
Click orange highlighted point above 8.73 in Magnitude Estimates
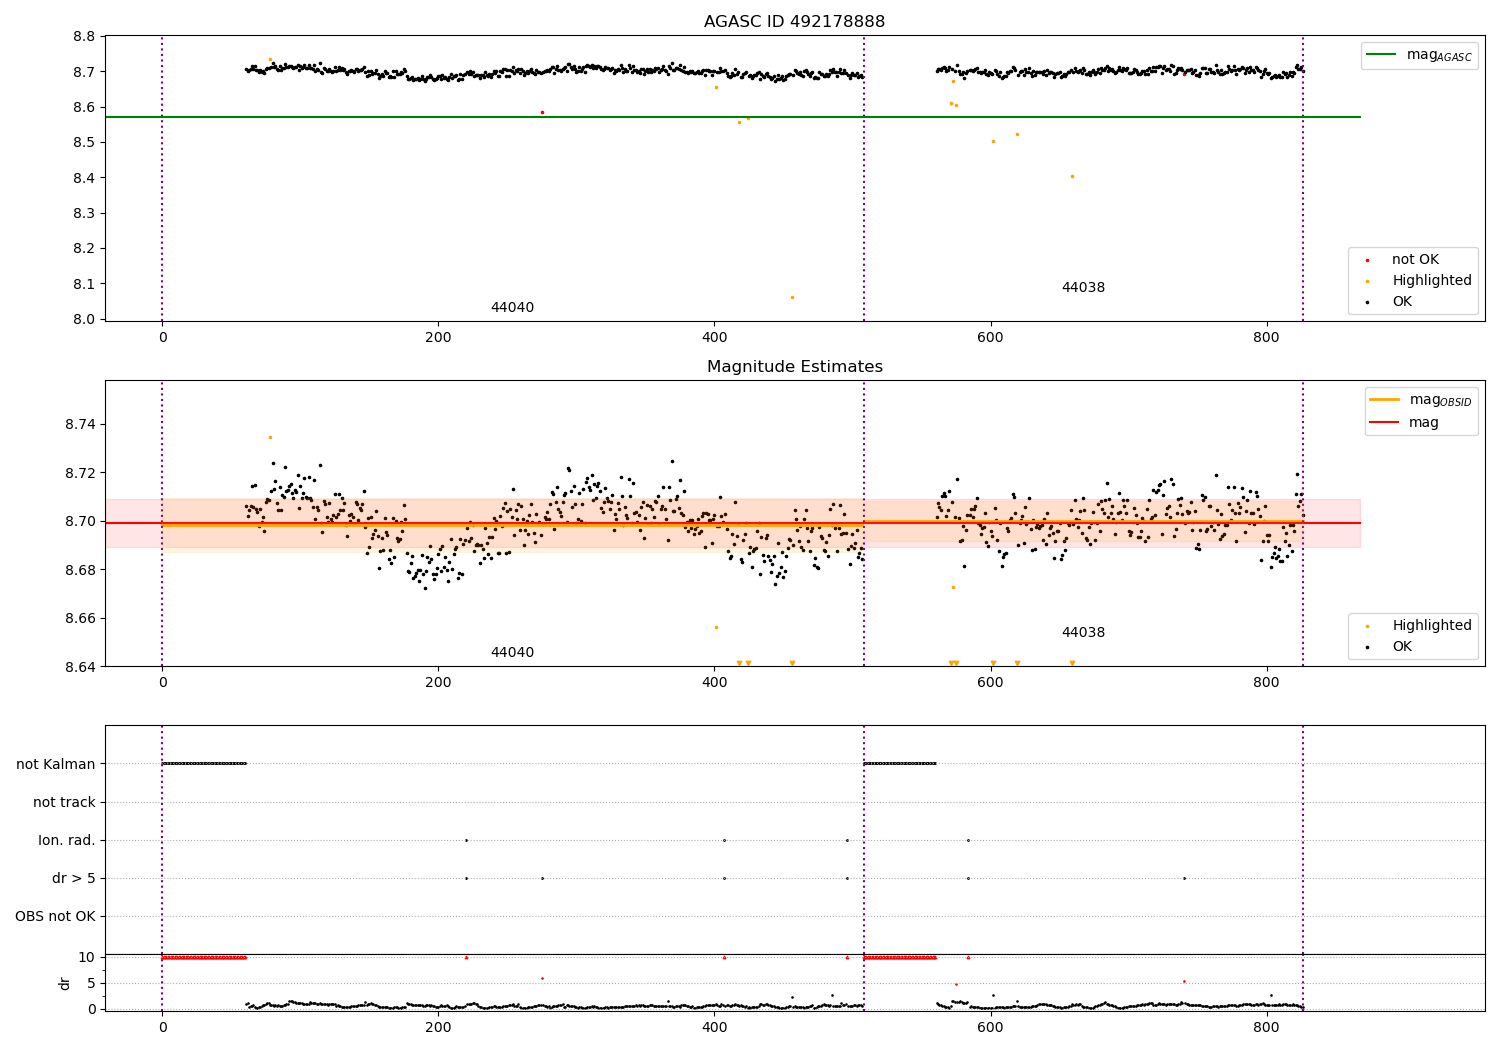coord(270,437)
